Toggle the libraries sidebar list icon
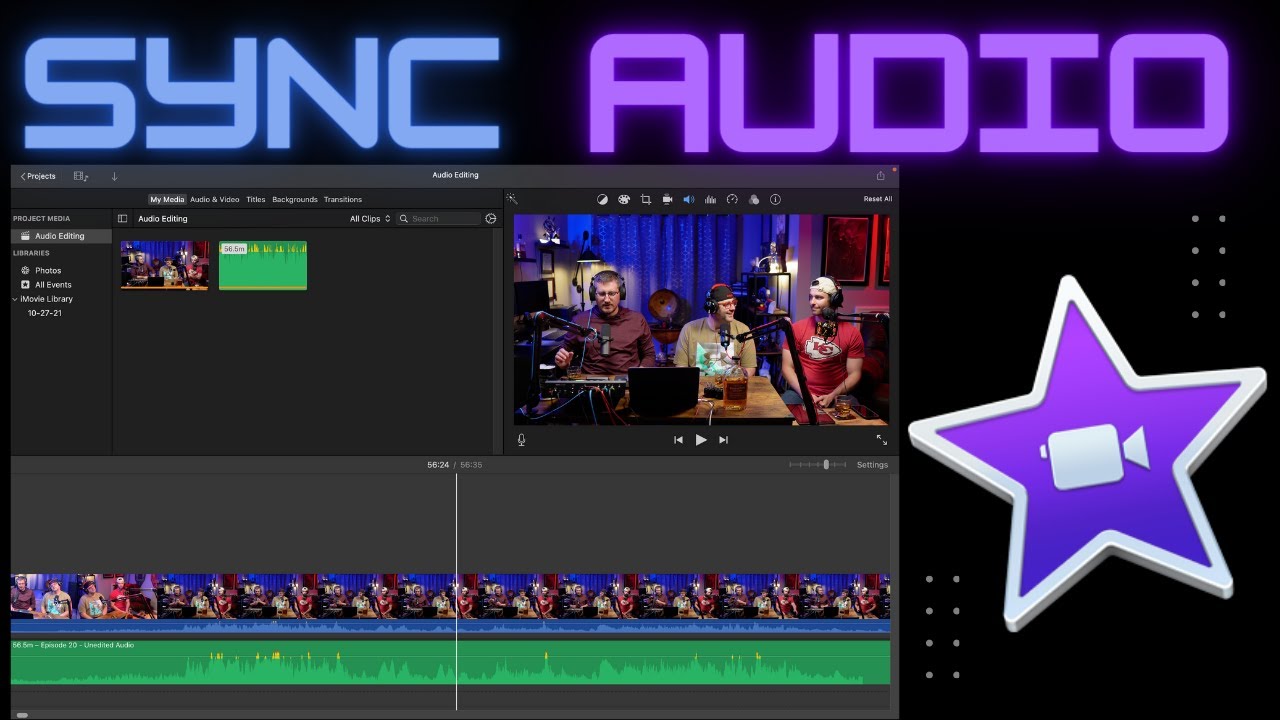The image size is (1280, 720). click(123, 218)
